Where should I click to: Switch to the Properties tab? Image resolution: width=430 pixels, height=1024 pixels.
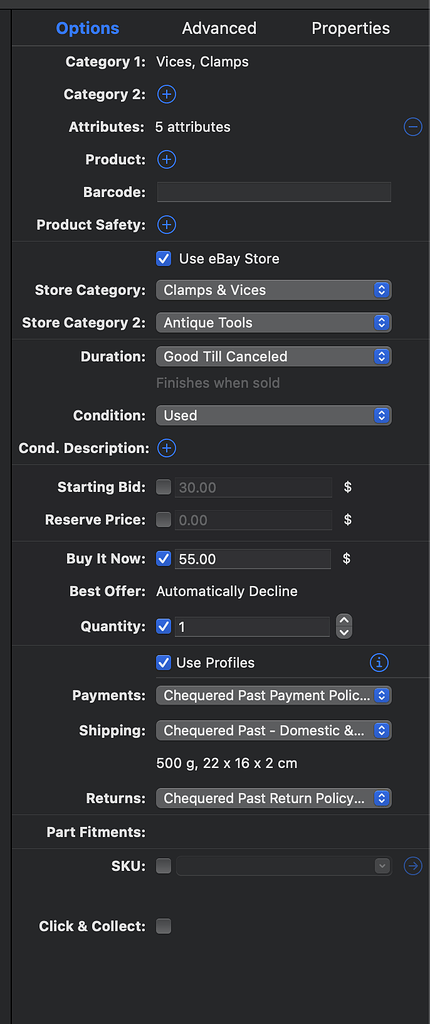tap(350, 28)
